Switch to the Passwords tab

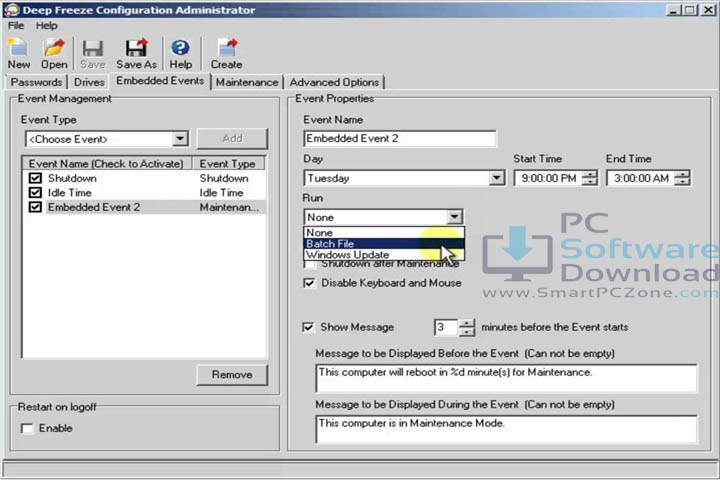36,82
